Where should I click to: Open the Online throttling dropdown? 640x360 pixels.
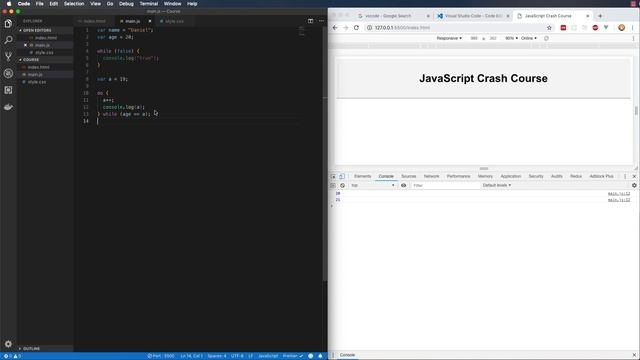pyautogui.click(x=529, y=38)
